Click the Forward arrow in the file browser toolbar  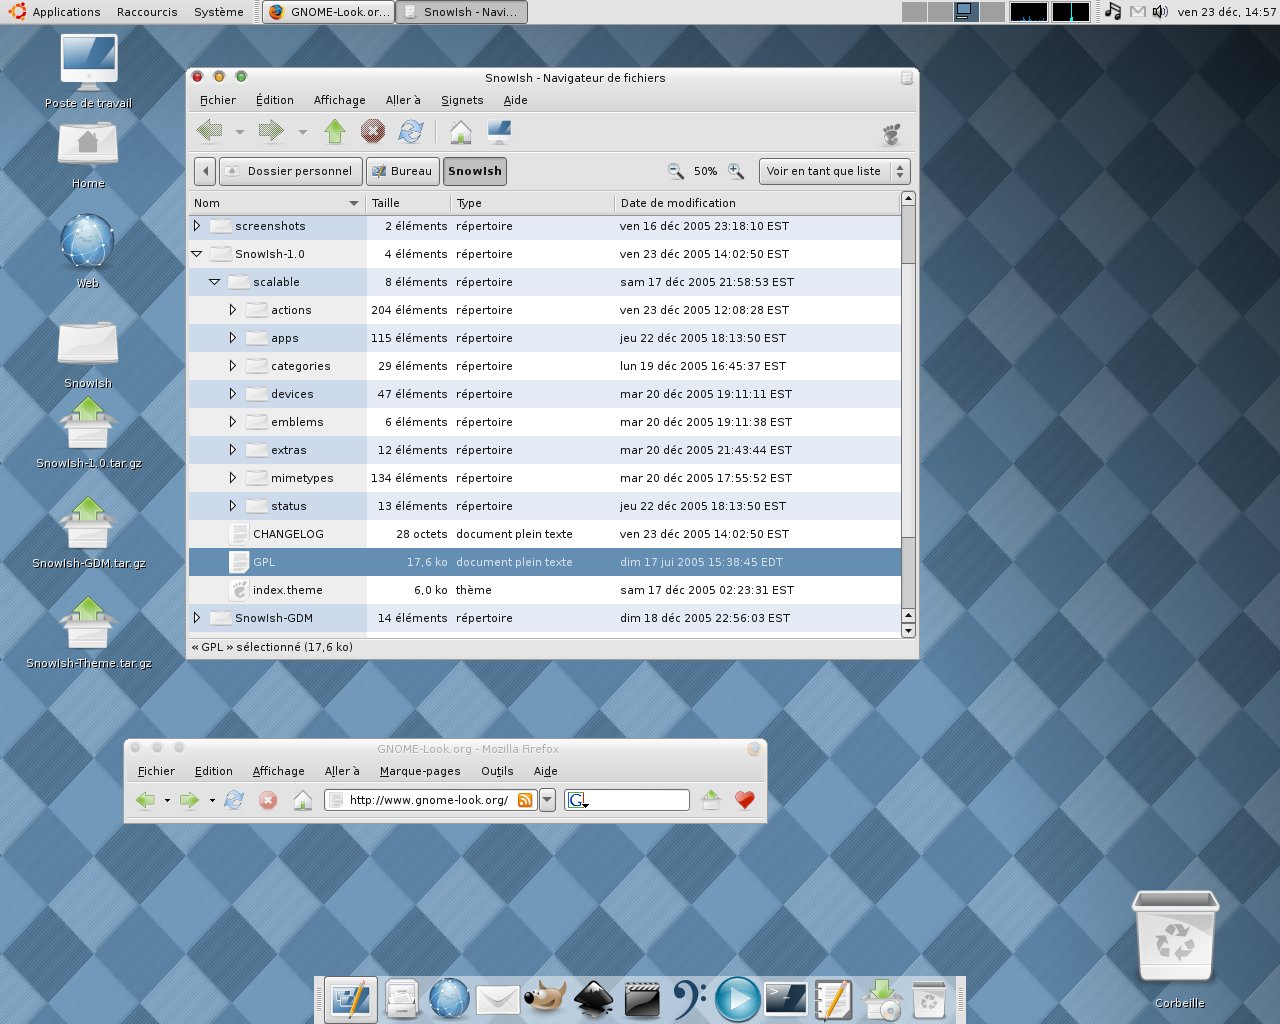(271, 131)
